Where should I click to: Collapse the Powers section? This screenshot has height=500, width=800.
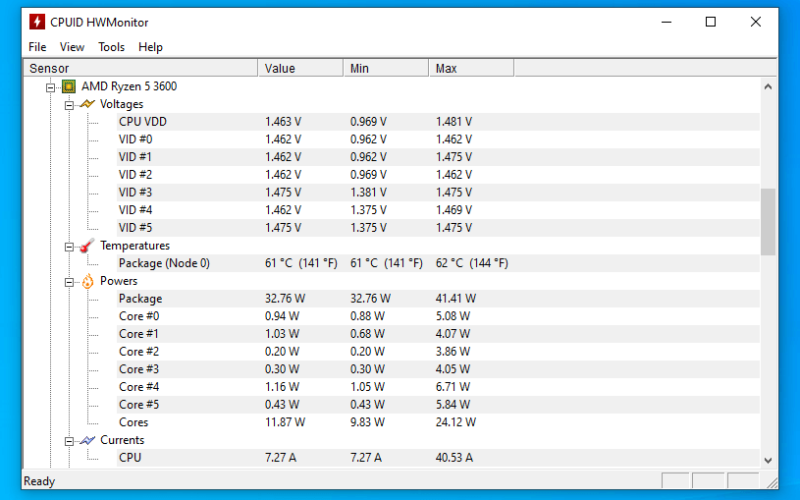(69, 282)
